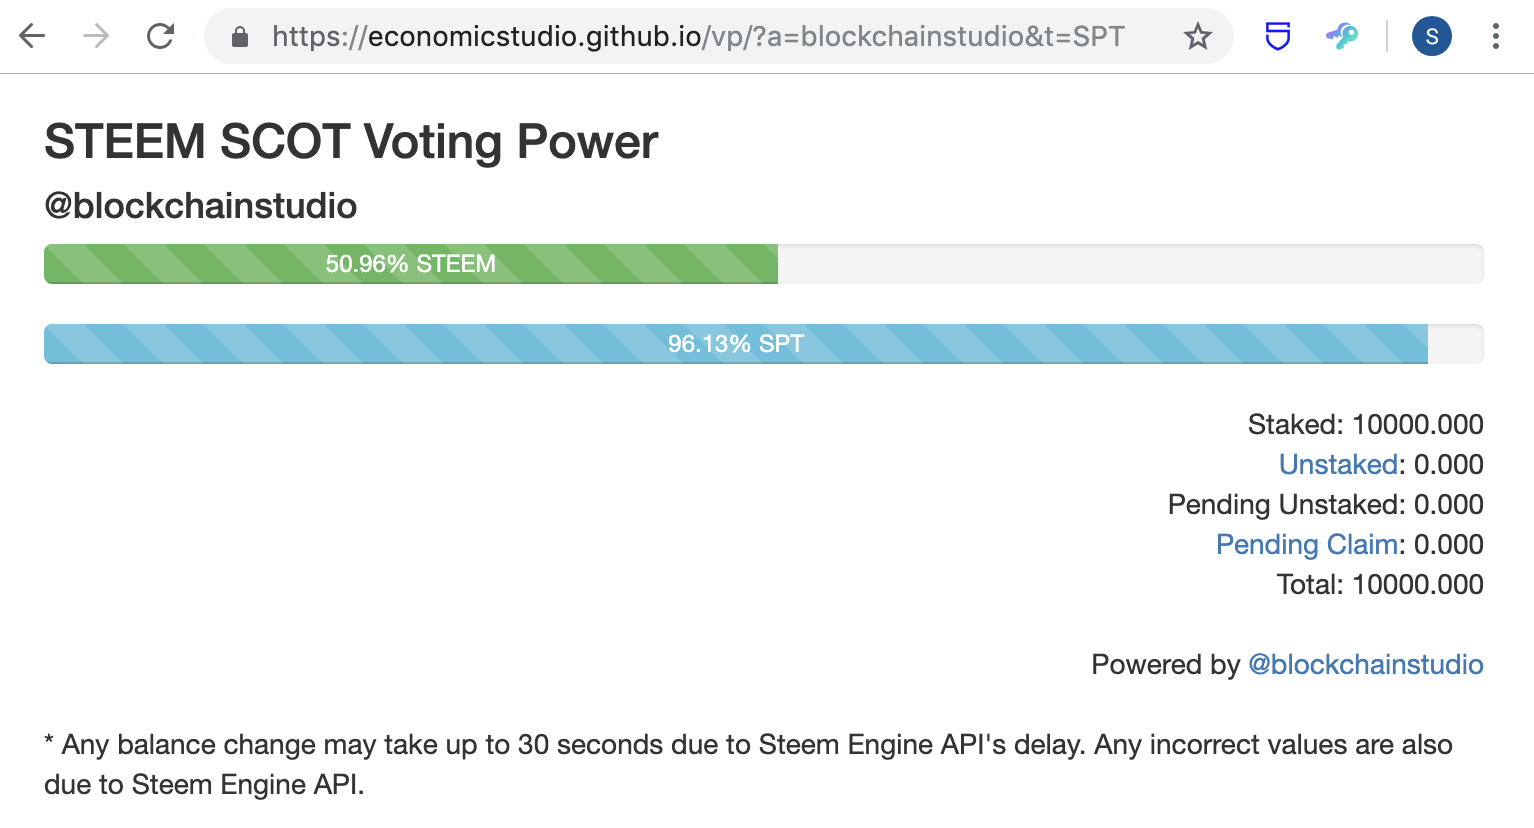Image resolution: width=1534 pixels, height=828 pixels.
Task: Visit the @blockchainstudio Powered by link
Action: (1365, 664)
